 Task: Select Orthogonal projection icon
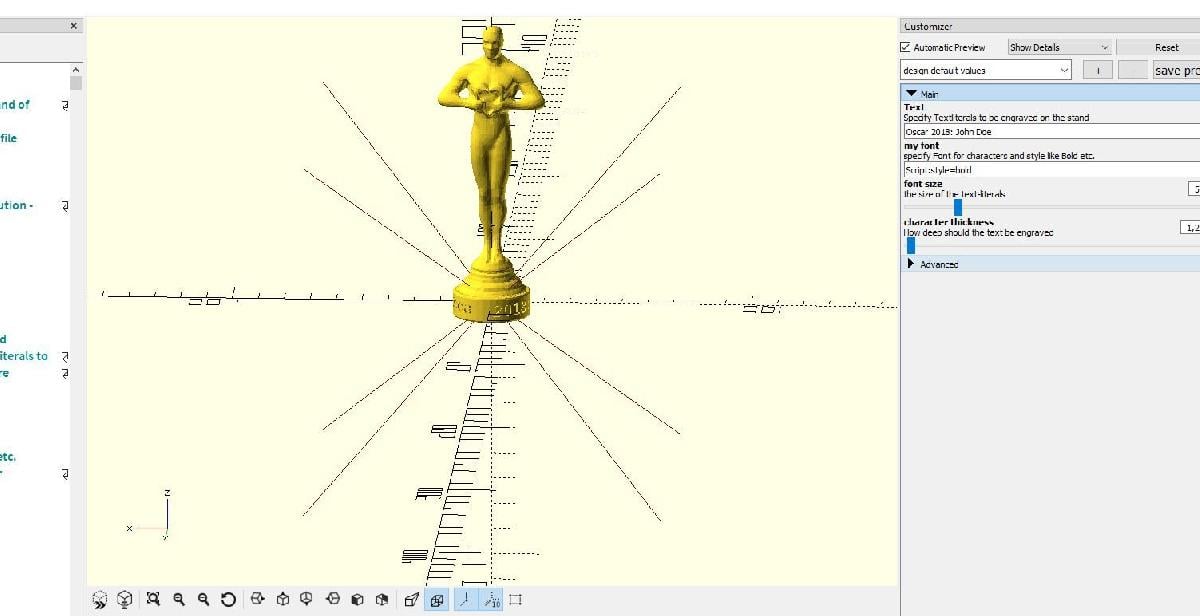(x=437, y=600)
